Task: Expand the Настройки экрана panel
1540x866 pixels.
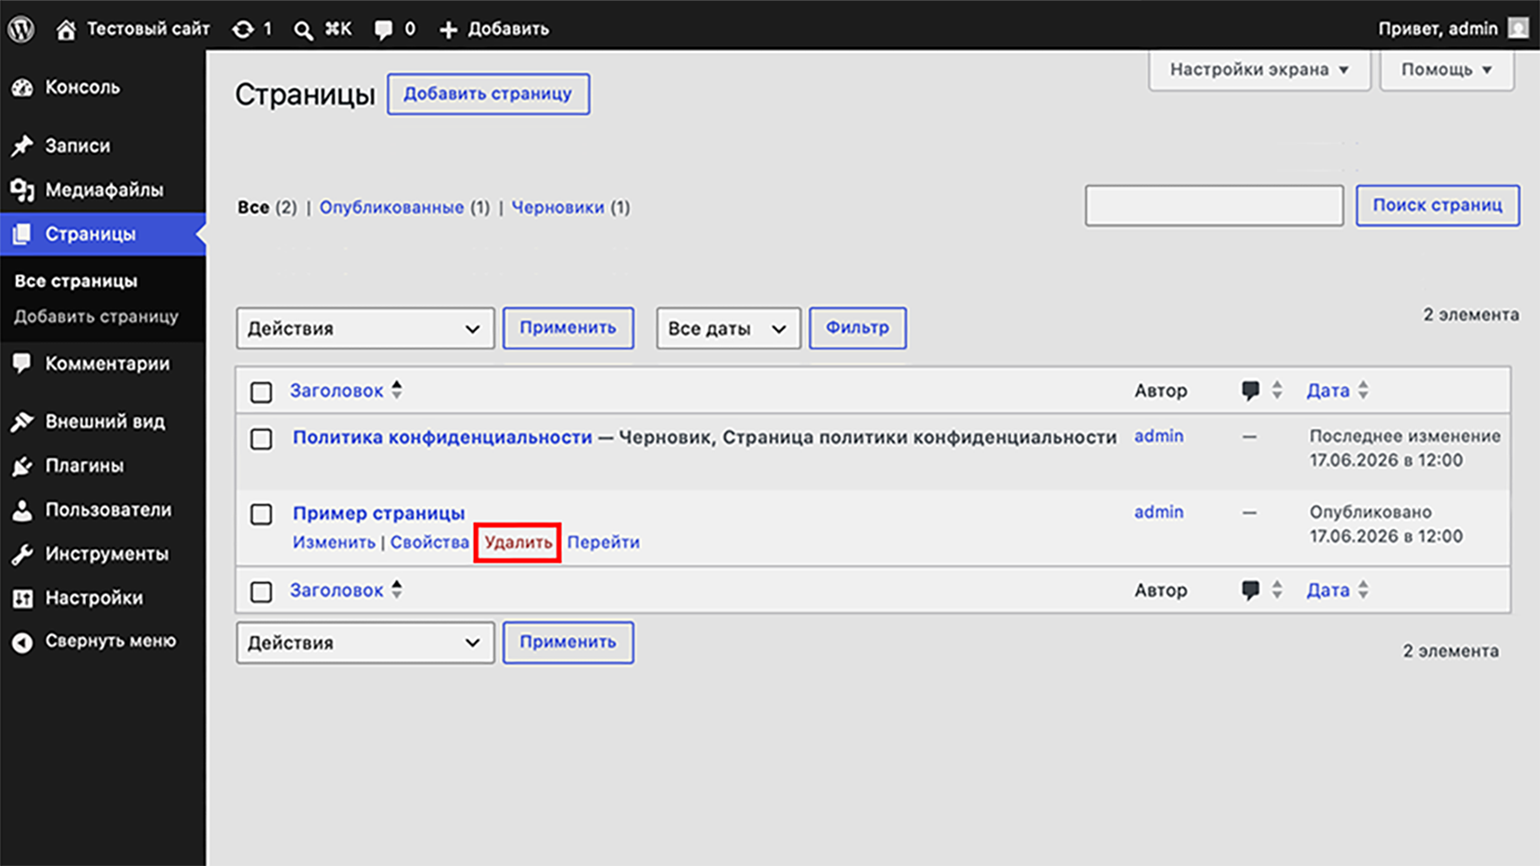Action: coord(1259,69)
